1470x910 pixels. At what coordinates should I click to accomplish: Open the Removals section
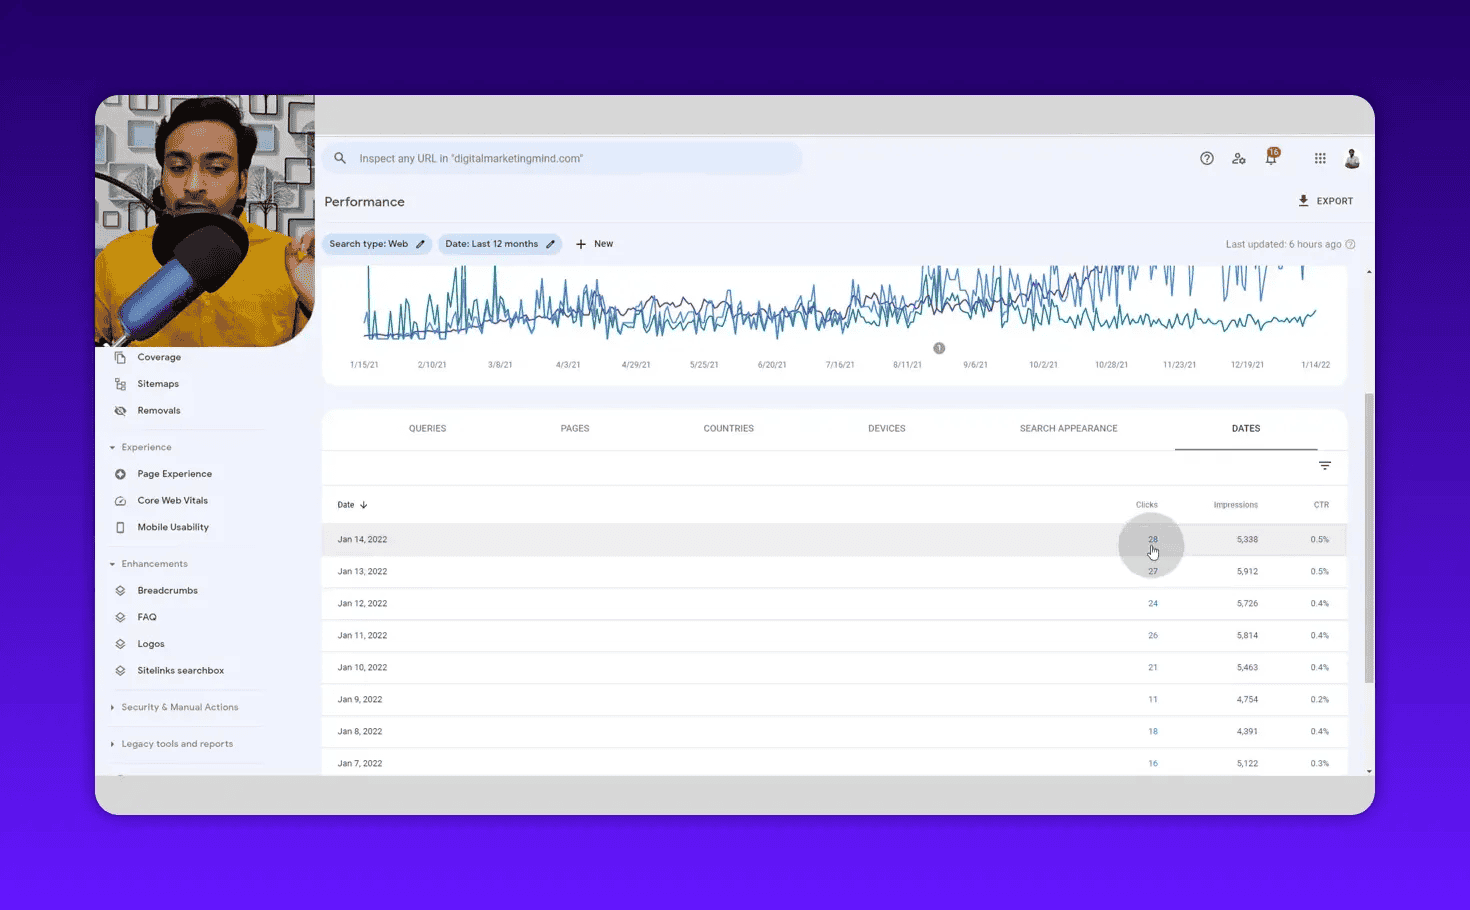(158, 410)
